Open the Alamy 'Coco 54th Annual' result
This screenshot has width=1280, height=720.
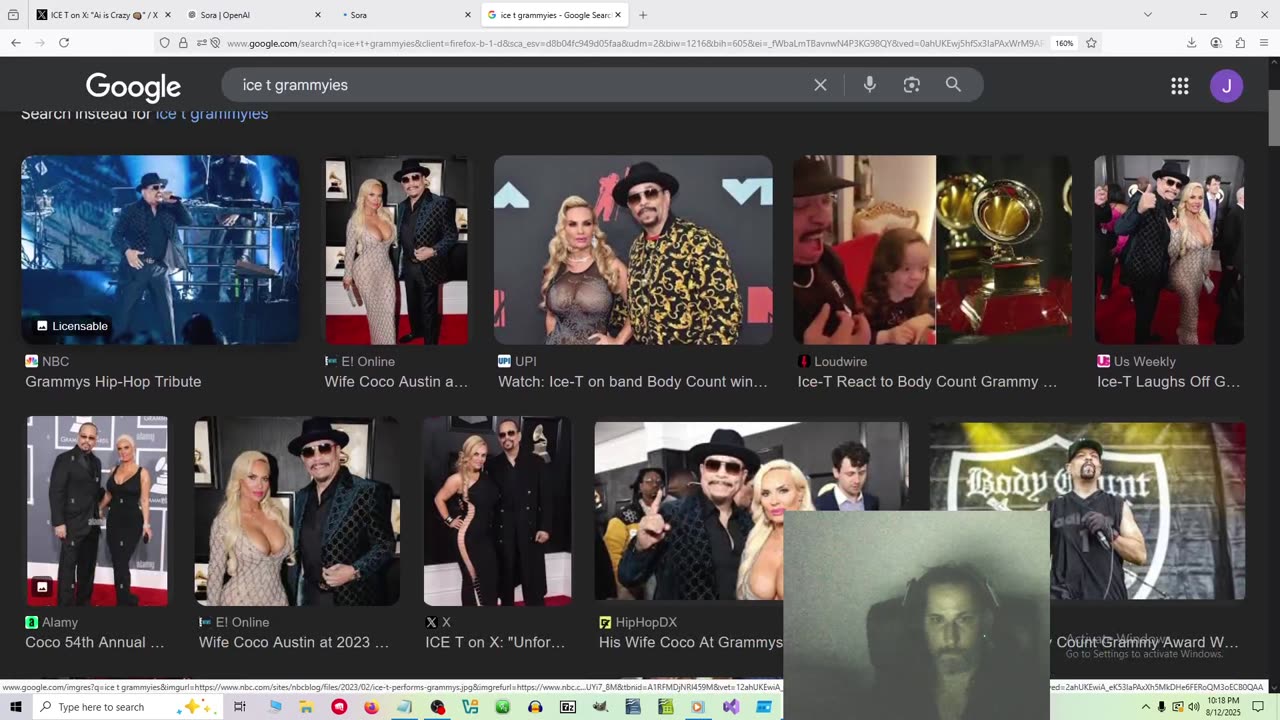(x=95, y=643)
